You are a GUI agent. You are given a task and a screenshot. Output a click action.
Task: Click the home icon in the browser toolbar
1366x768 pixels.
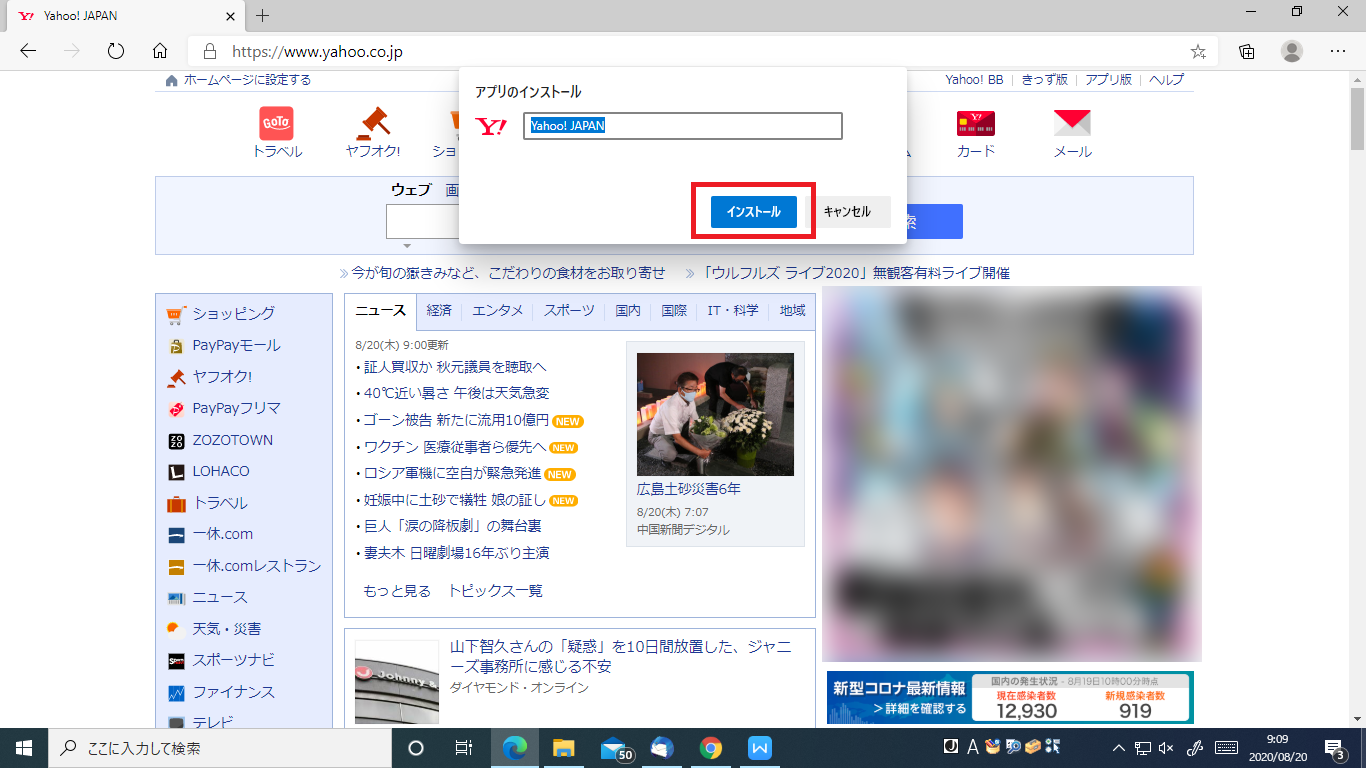159,52
